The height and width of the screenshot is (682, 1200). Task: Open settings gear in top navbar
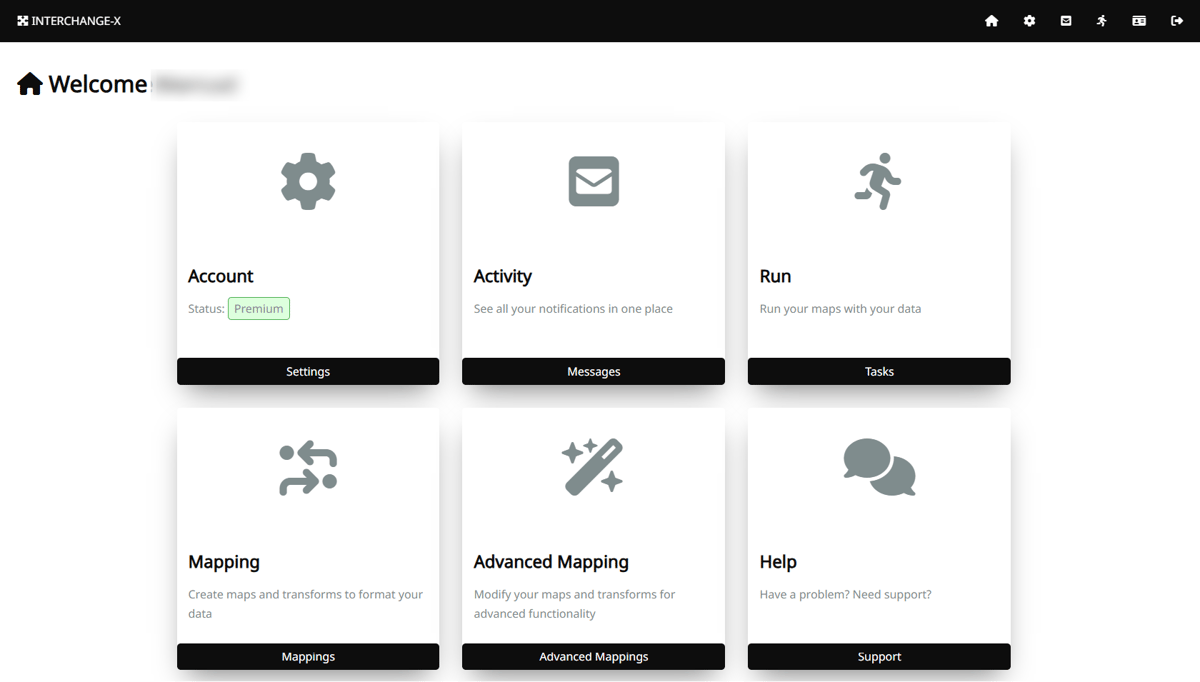click(x=1029, y=21)
